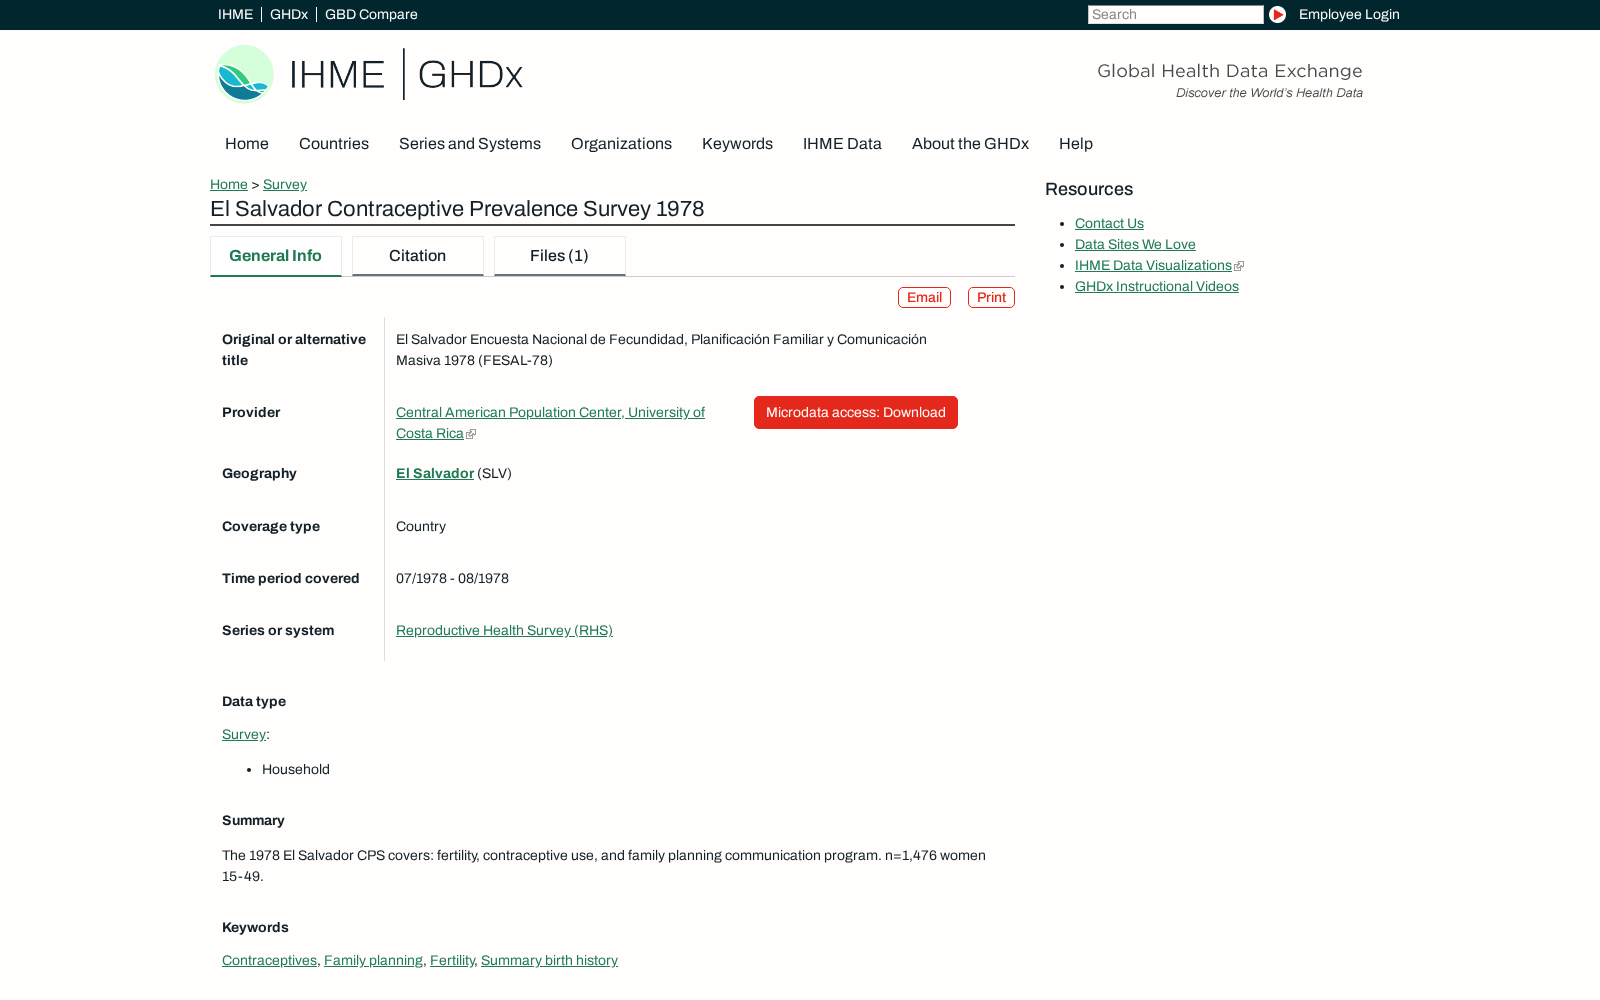Open Data Sites We Love link
This screenshot has height=1000, width=1600.
tap(1135, 245)
